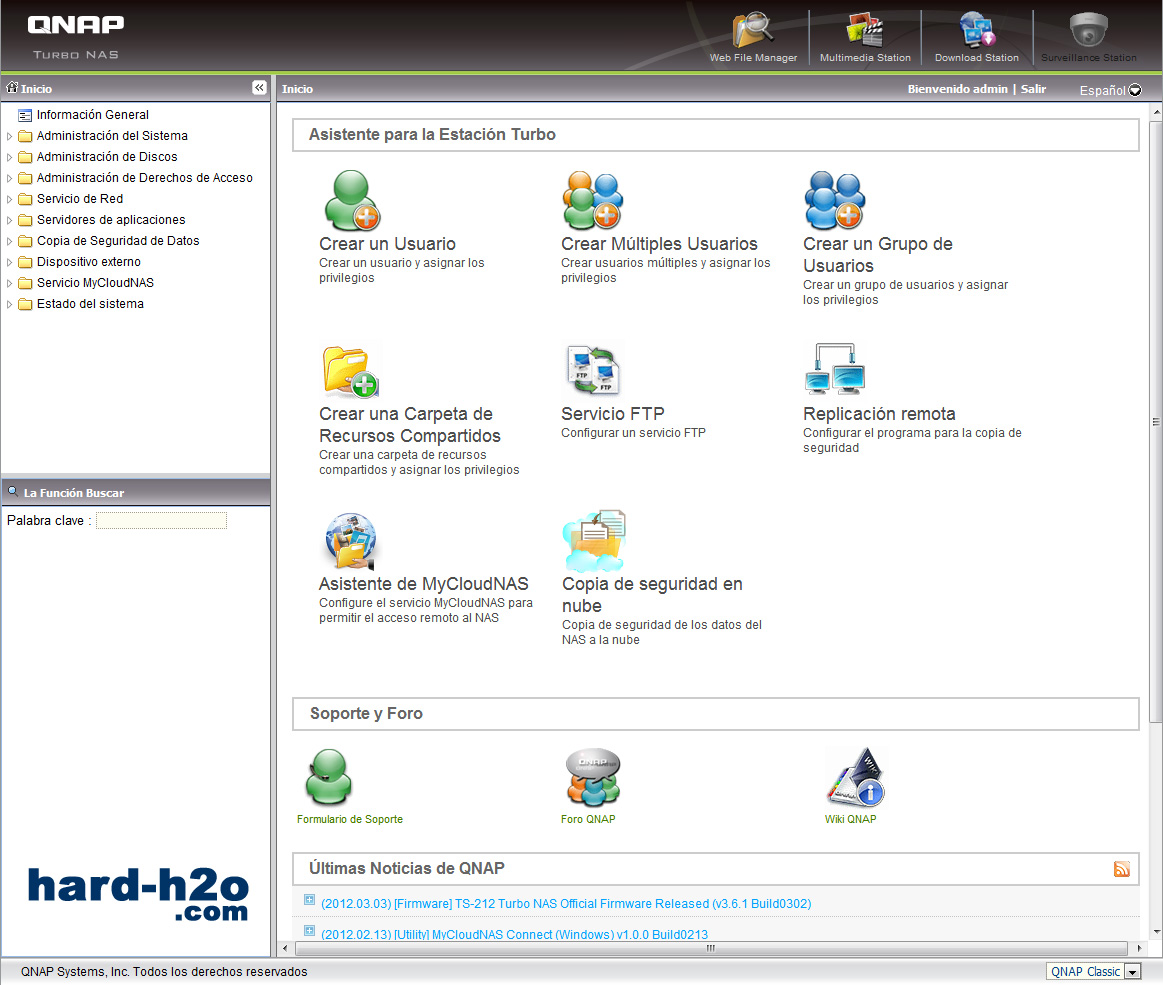
Task: Expand Copia de Seguridad de Datos
Action: tap(9, 241)
